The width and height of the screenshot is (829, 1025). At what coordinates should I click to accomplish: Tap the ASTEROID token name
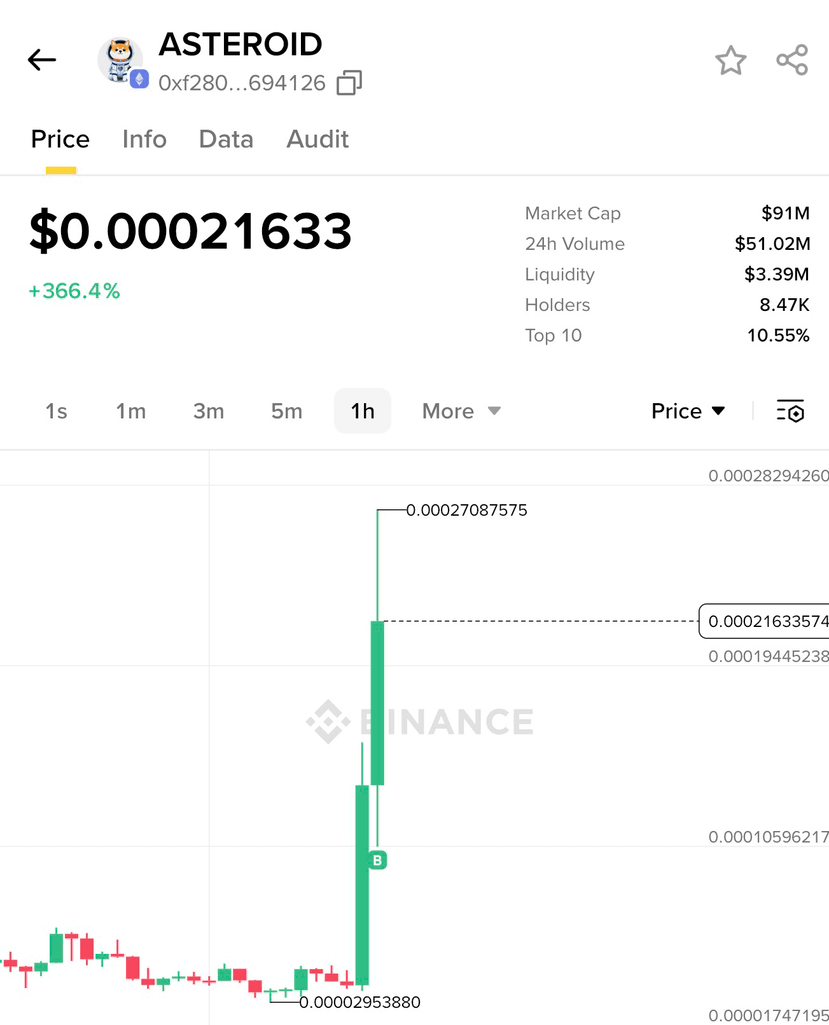(x=241, y=44)
